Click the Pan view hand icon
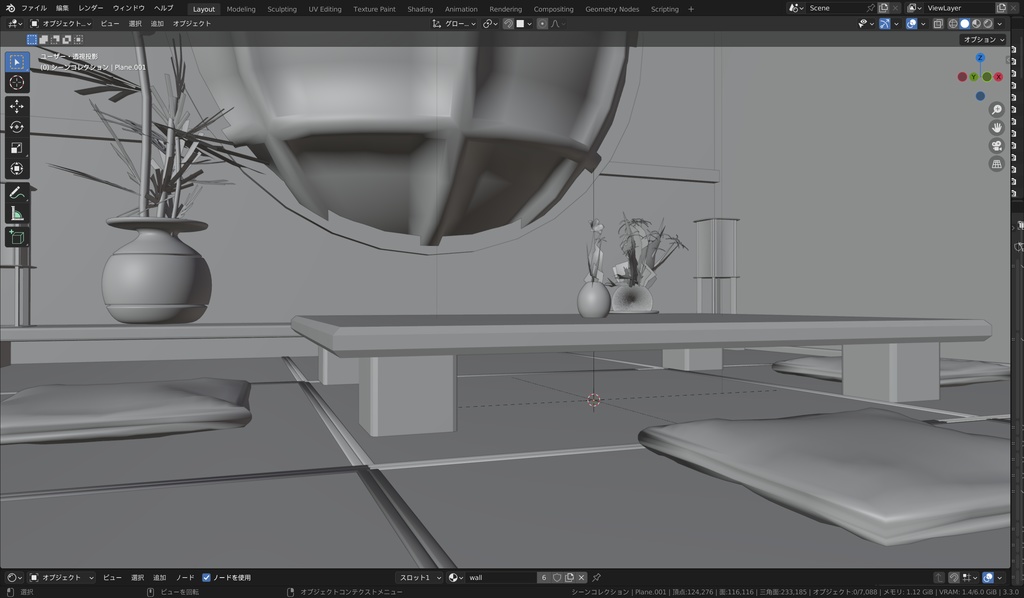Viewport: 1024px width, 598px height. click(x=997, y=127)
